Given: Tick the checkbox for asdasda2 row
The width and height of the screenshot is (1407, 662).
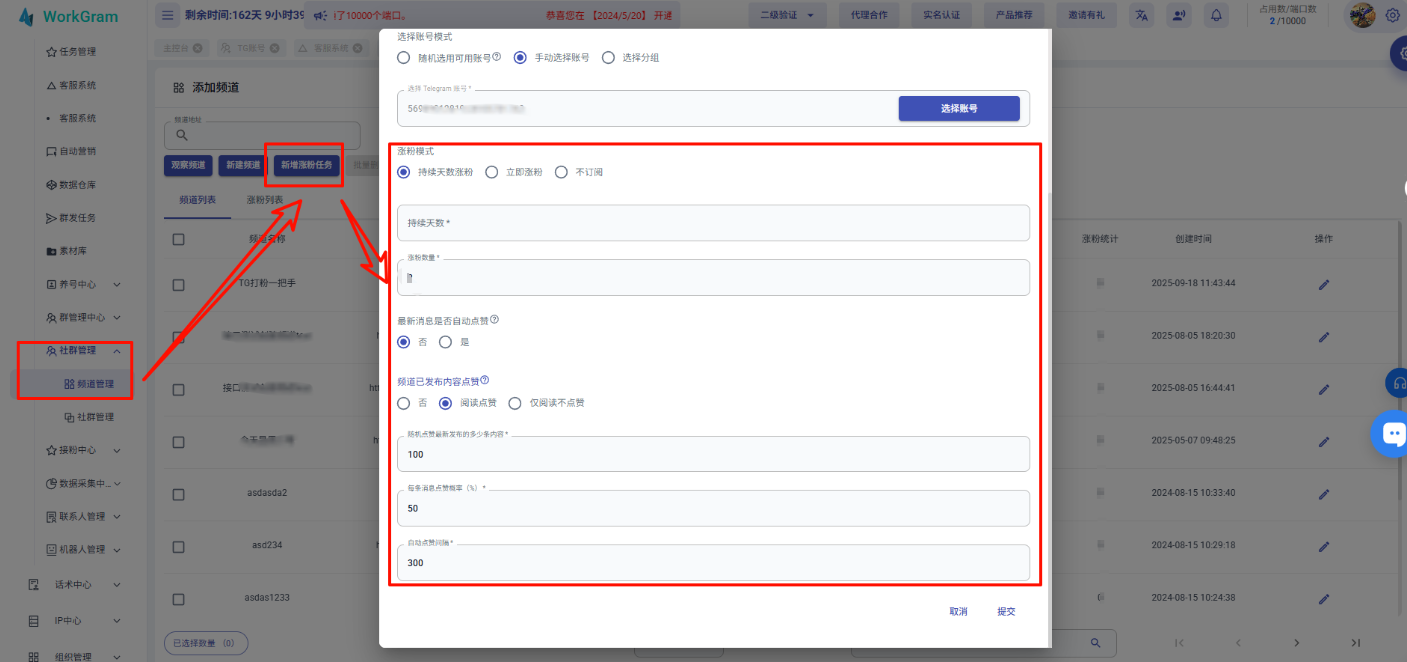Looking at the screenshot, I should tap(179, 494).
